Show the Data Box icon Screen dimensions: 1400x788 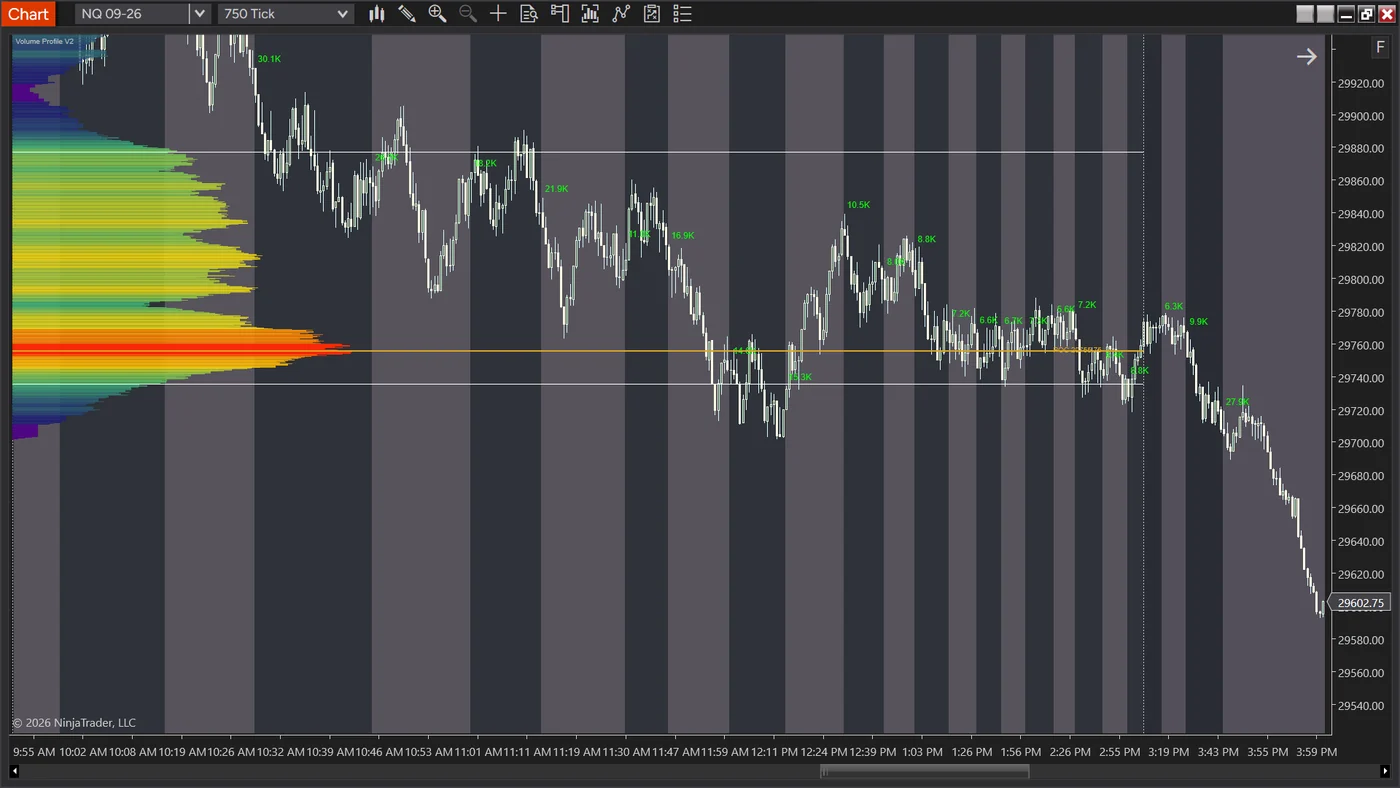(529, 14)
